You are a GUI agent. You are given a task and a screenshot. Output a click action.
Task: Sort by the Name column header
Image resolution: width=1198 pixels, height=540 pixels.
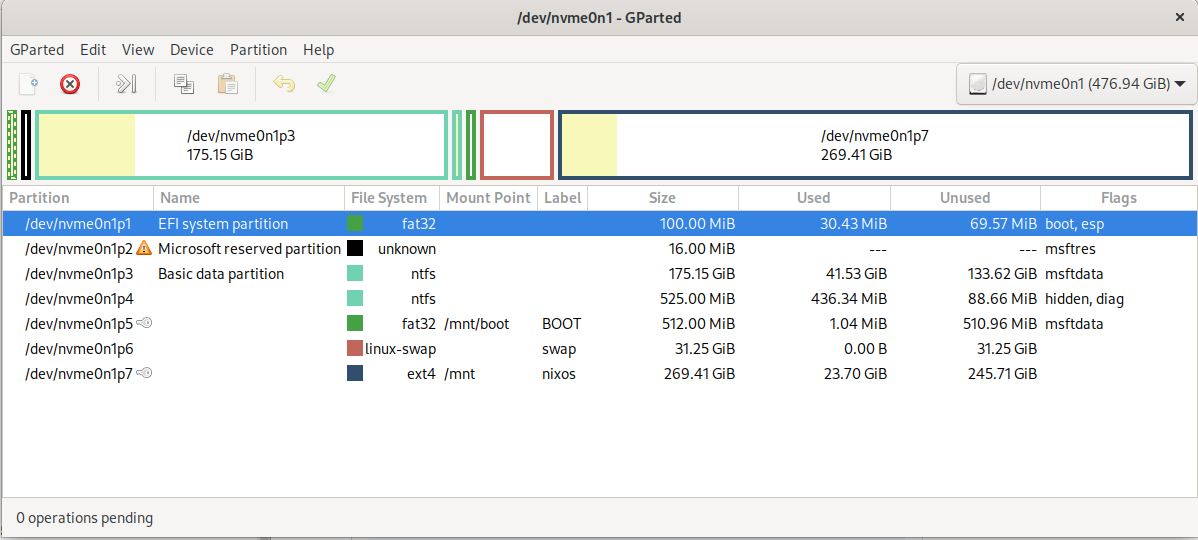(249, 198)
